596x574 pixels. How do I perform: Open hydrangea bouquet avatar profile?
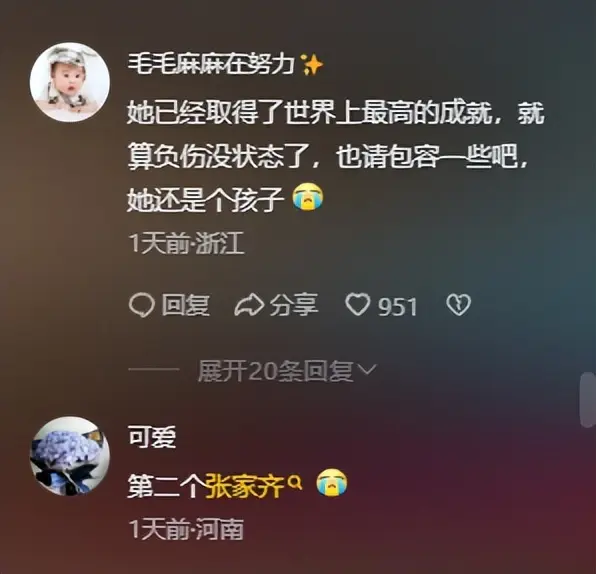[x=70, y=456]
